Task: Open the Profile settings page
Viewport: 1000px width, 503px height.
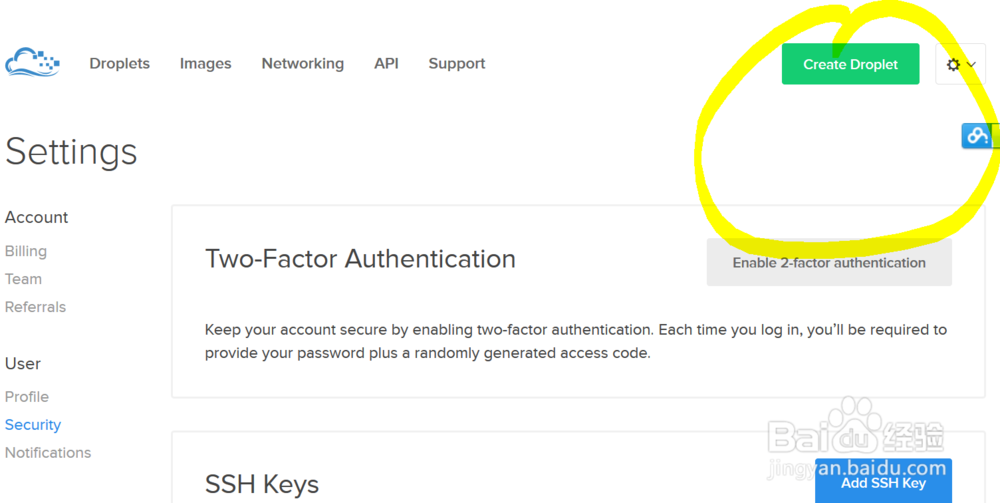Action: (27, 397)
